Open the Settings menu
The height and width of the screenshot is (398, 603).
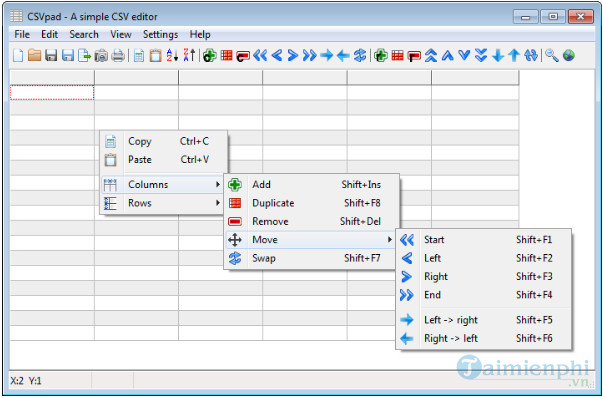[x=160, y=35]
